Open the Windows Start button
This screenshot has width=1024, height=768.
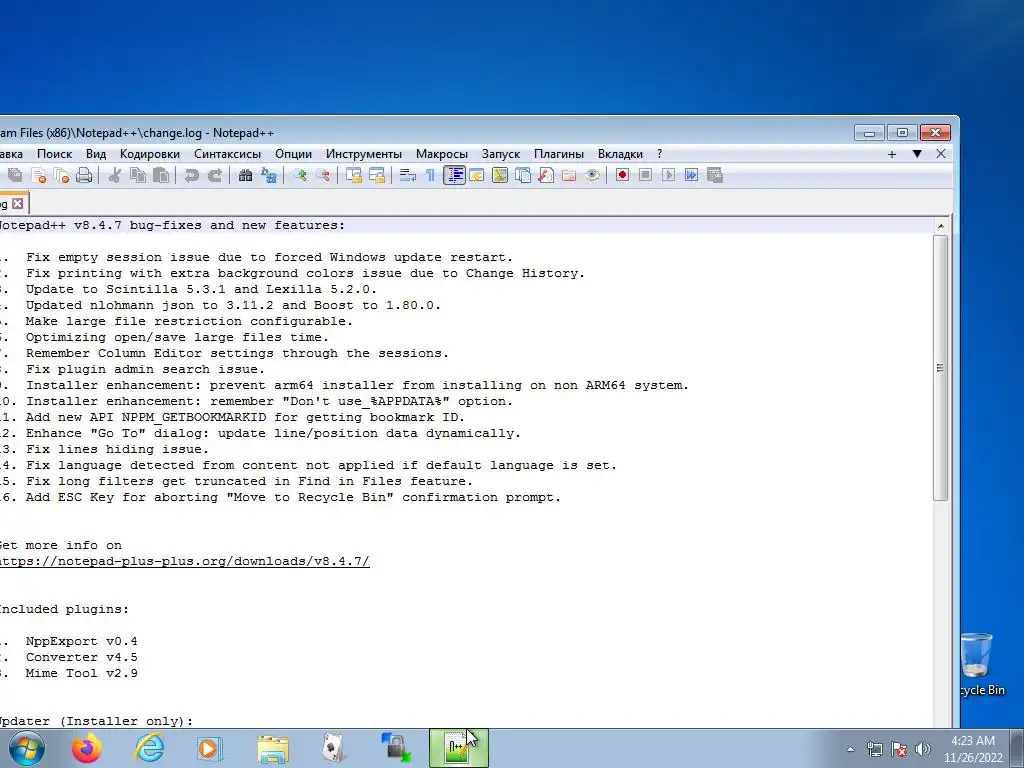[27, 749]
